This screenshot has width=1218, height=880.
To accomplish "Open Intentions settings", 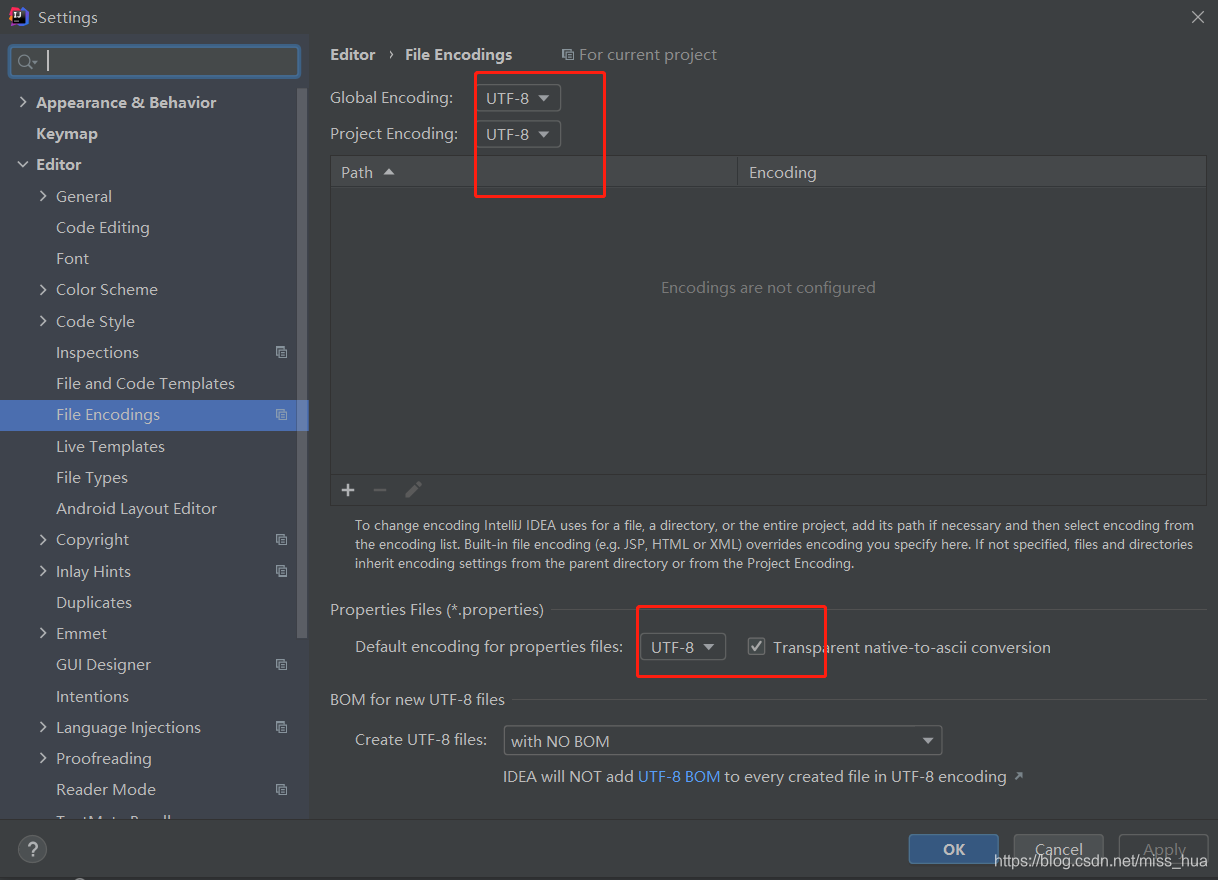I will (92, 696).
